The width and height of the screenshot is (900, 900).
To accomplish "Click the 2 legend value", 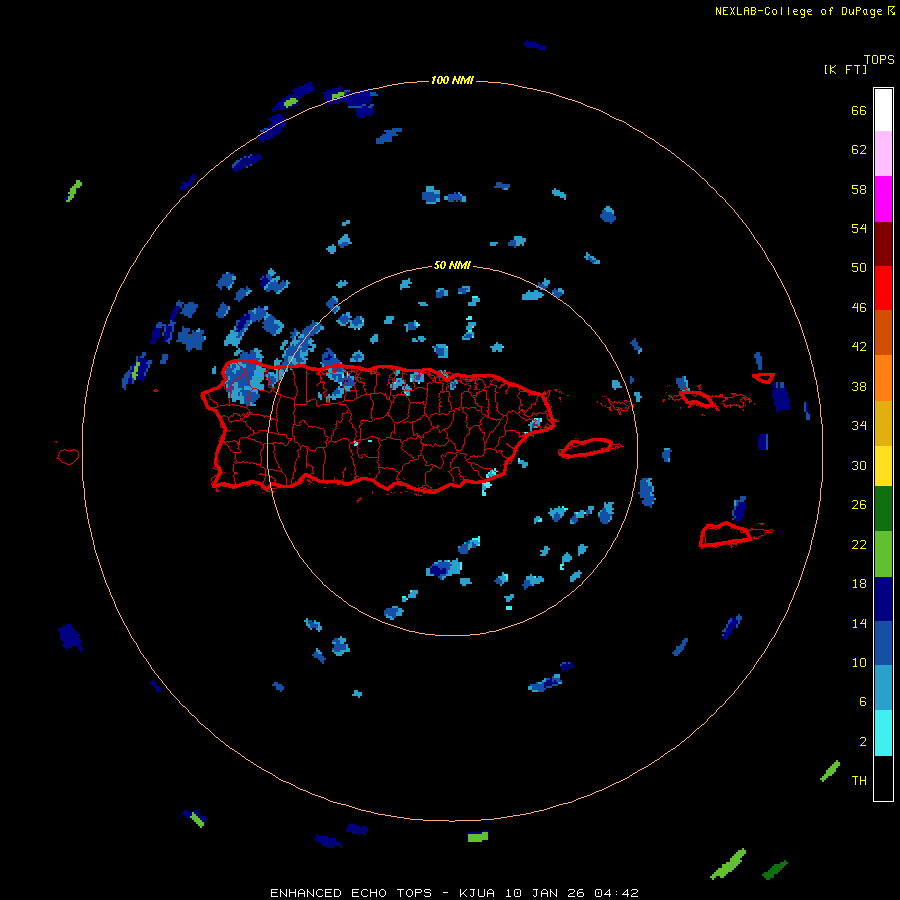I will (863, 741).
